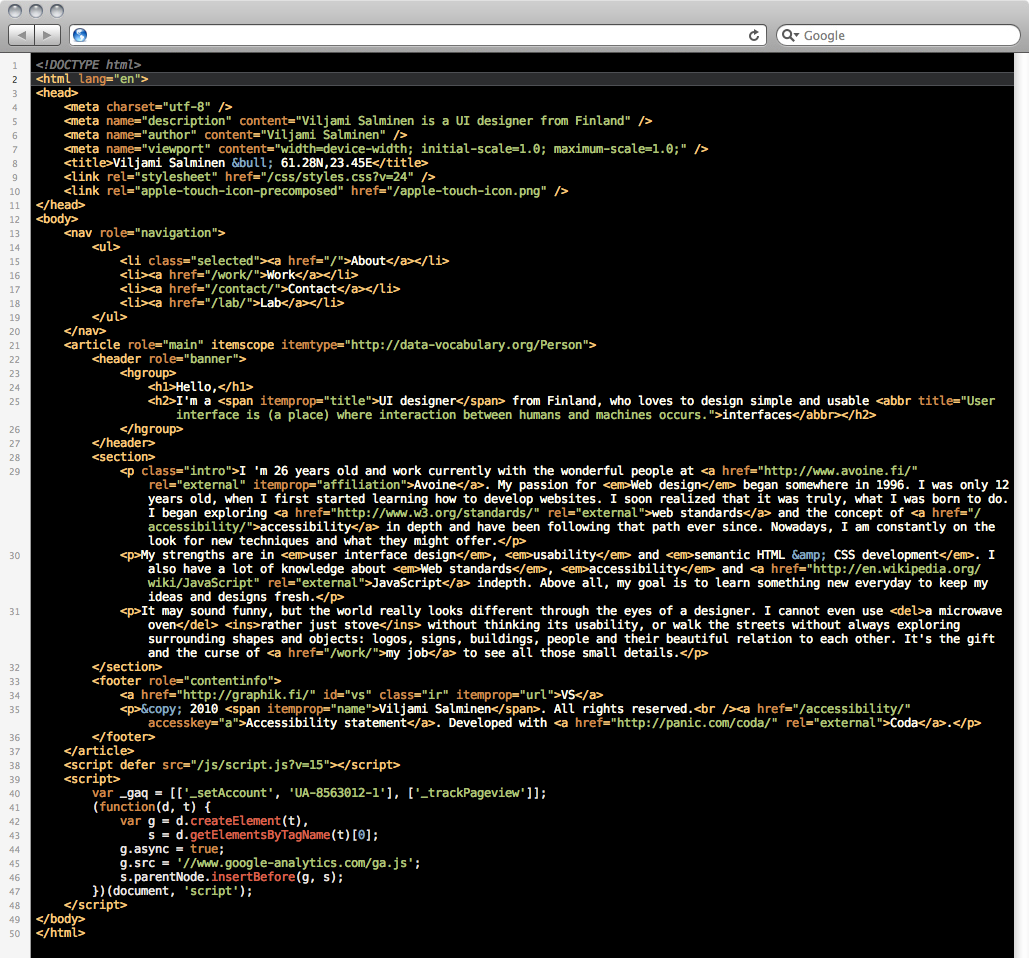Click the nav role="navigation" tag
Screen dimensions: 1029x958
144,233
